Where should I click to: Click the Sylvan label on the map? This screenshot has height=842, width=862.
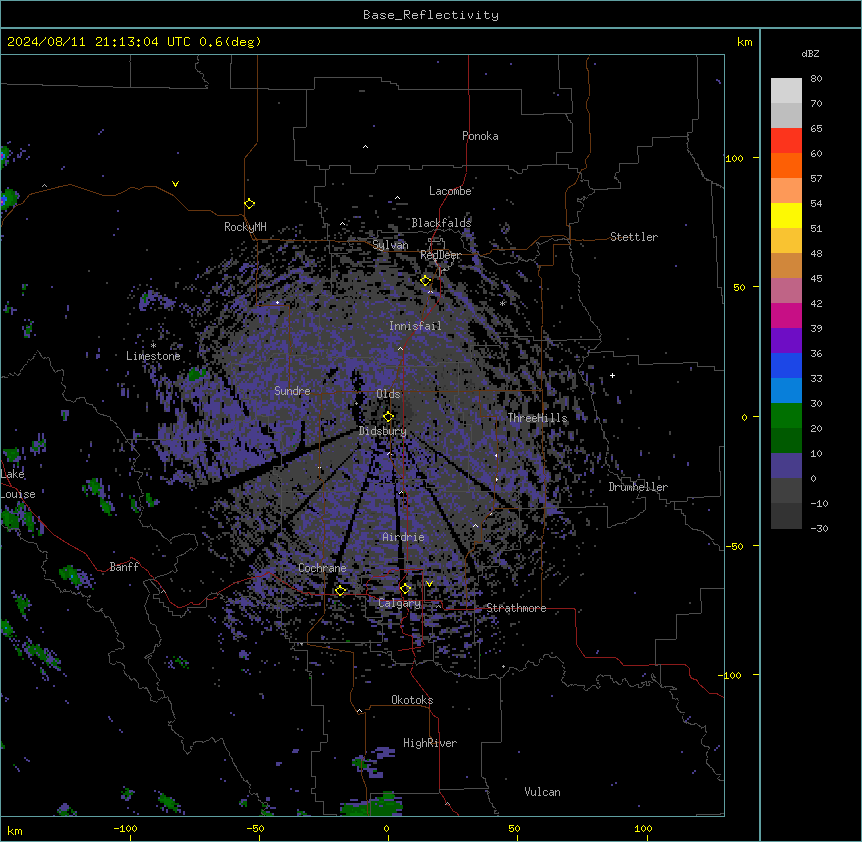click(390, 245)
